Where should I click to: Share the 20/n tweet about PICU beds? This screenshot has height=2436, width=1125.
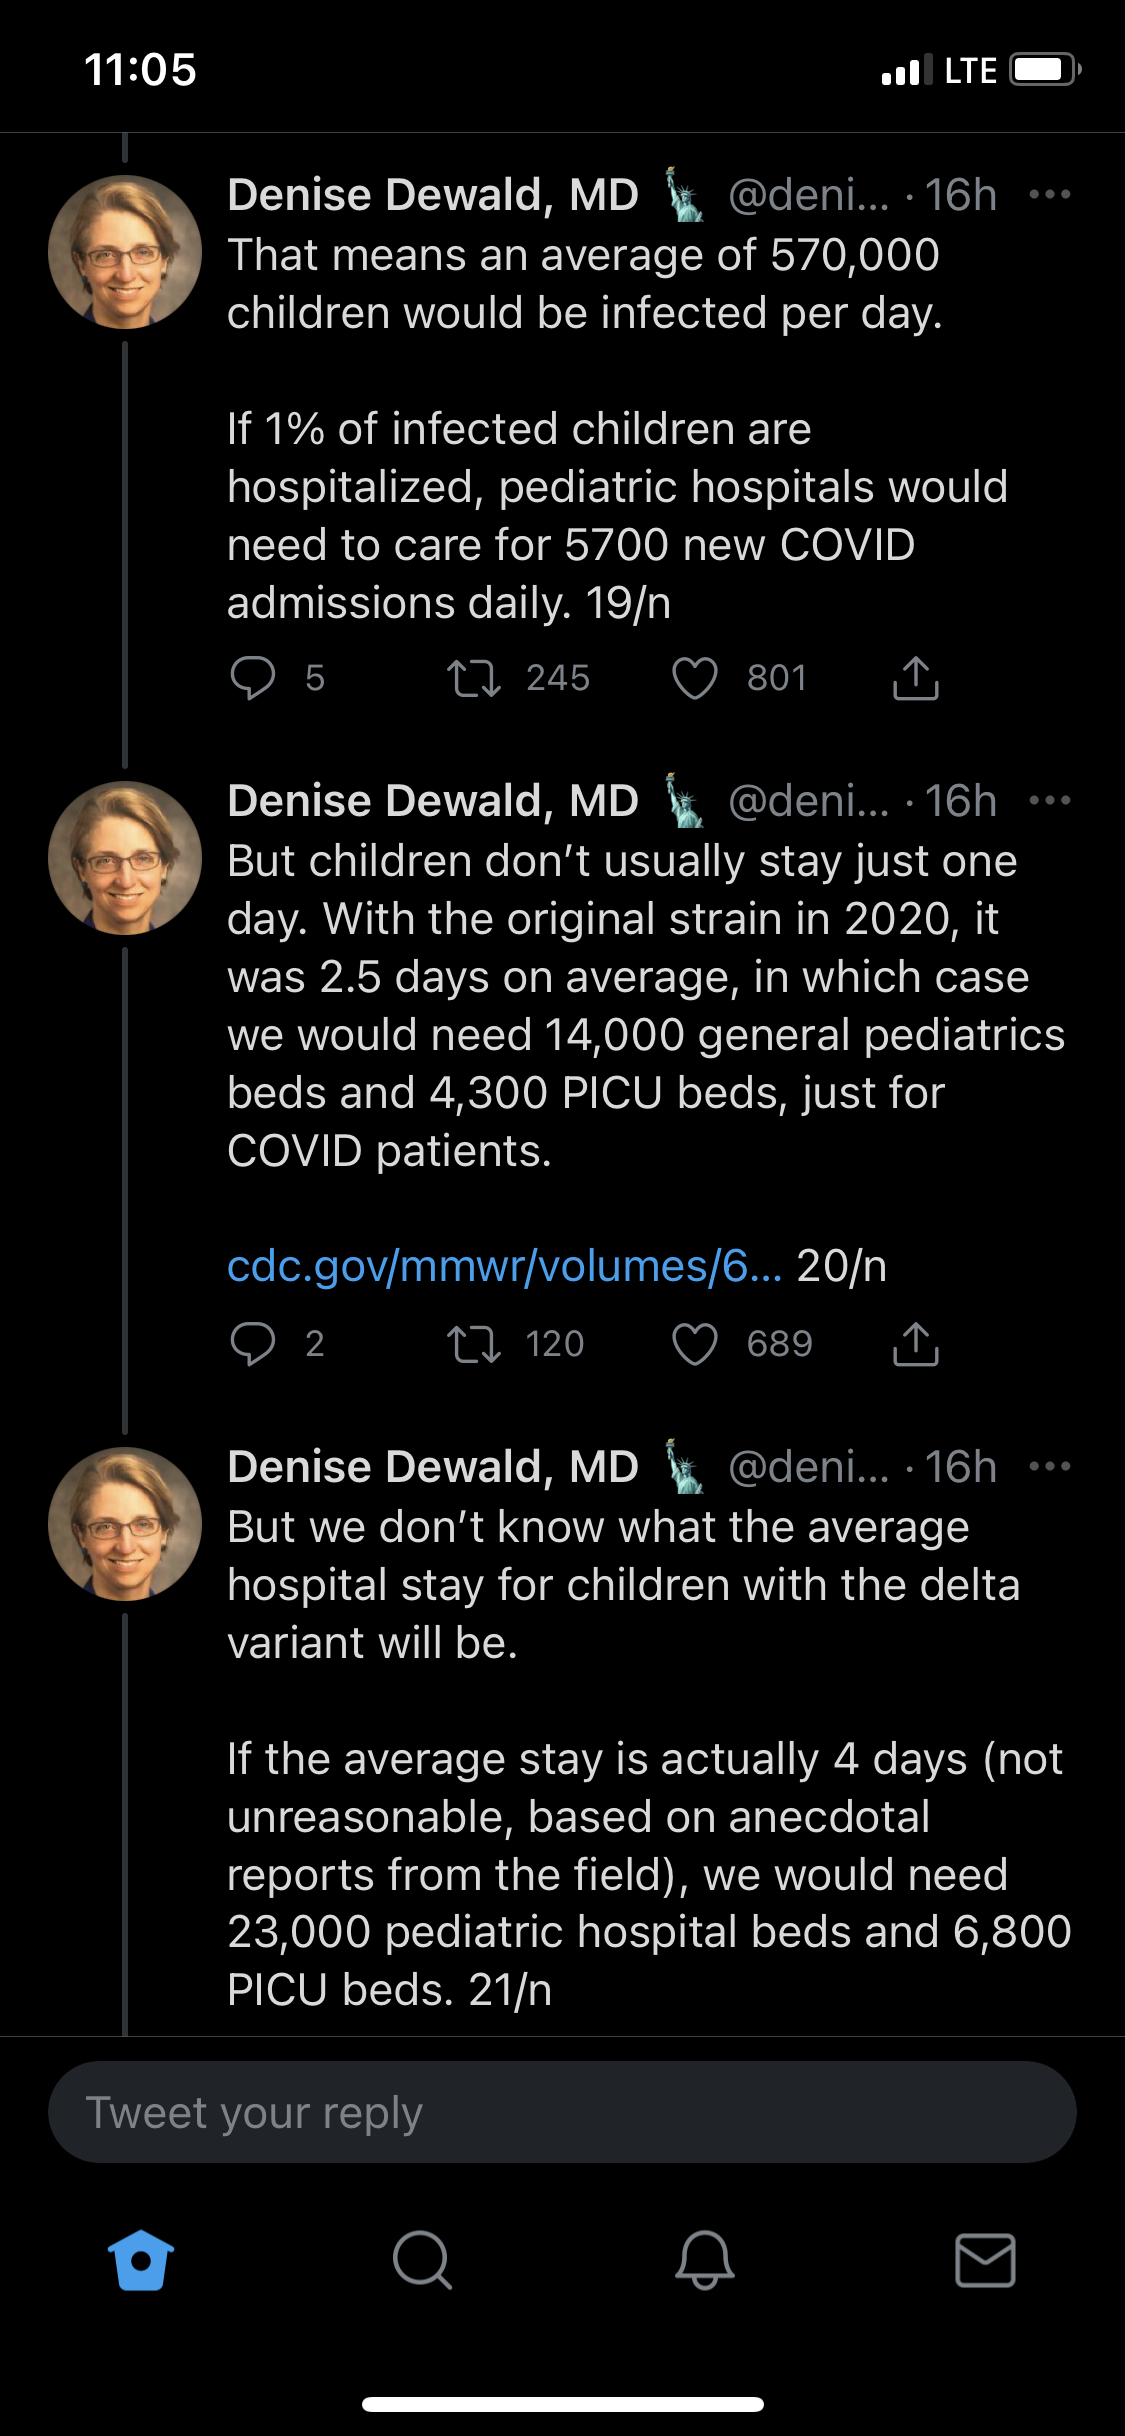click(915, 1344)
